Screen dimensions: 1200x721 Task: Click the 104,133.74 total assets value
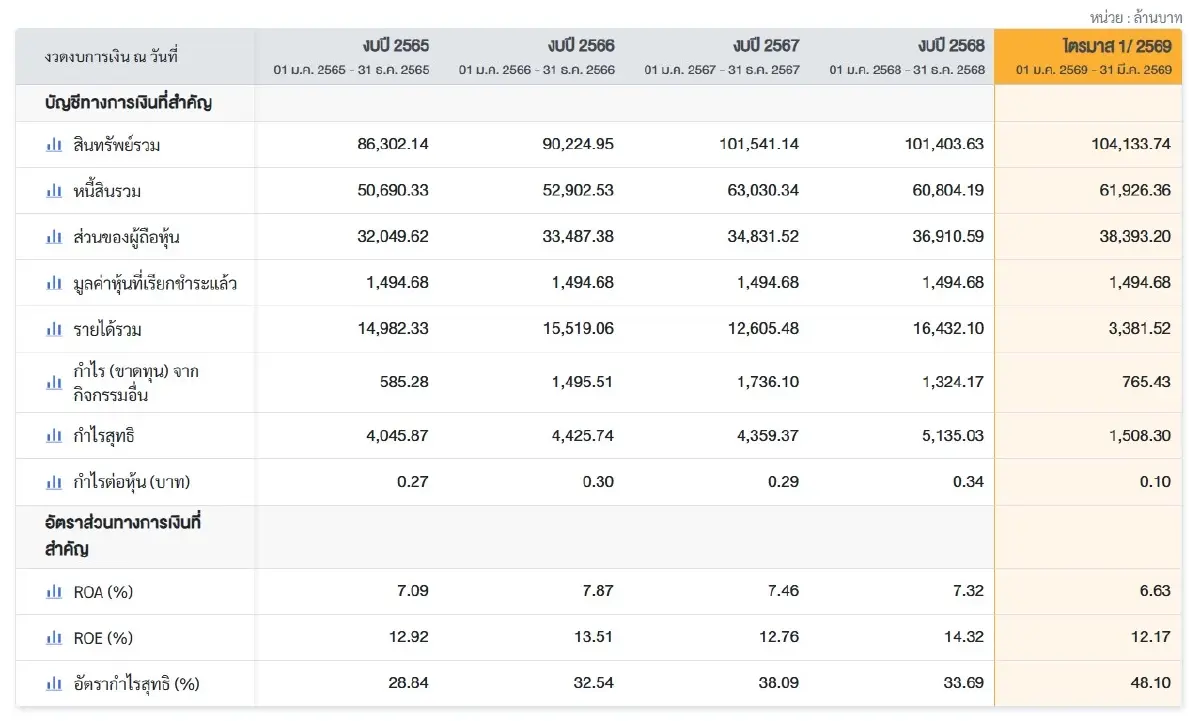pyautogui.click(x=1131, y=144)
